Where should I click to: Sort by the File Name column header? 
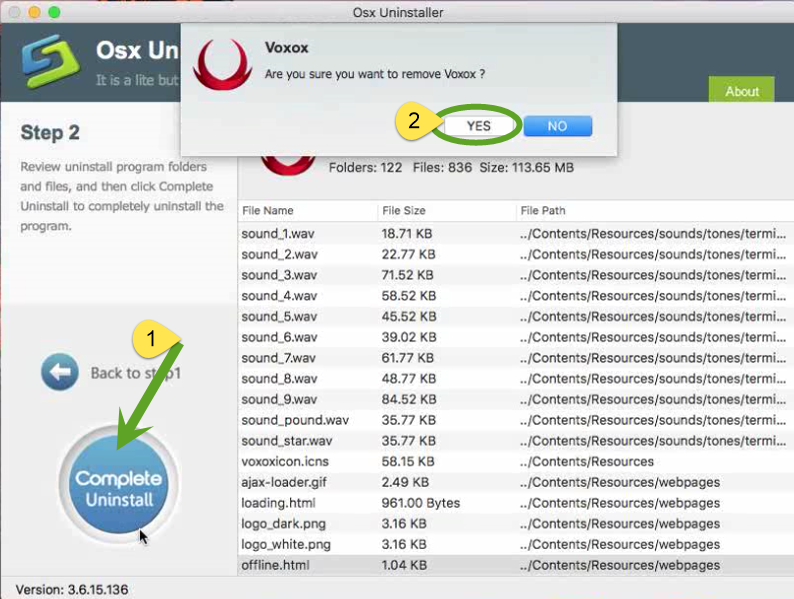307,211
